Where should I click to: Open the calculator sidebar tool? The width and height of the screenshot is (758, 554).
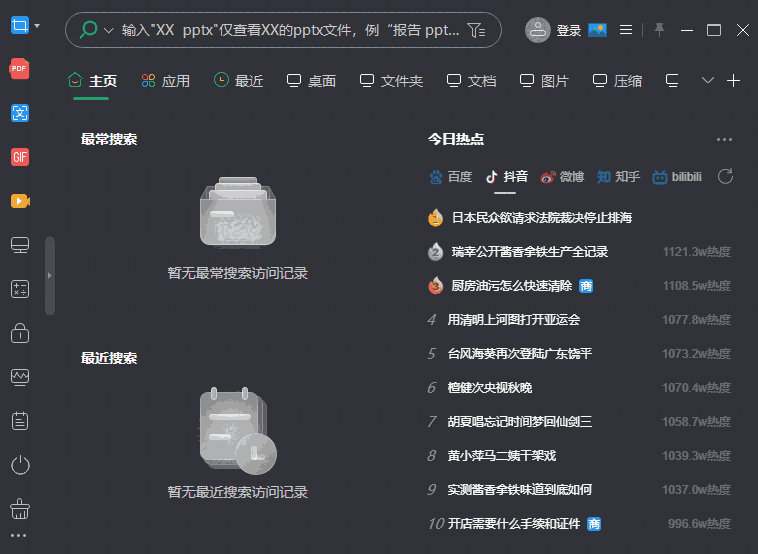point(20,289)
